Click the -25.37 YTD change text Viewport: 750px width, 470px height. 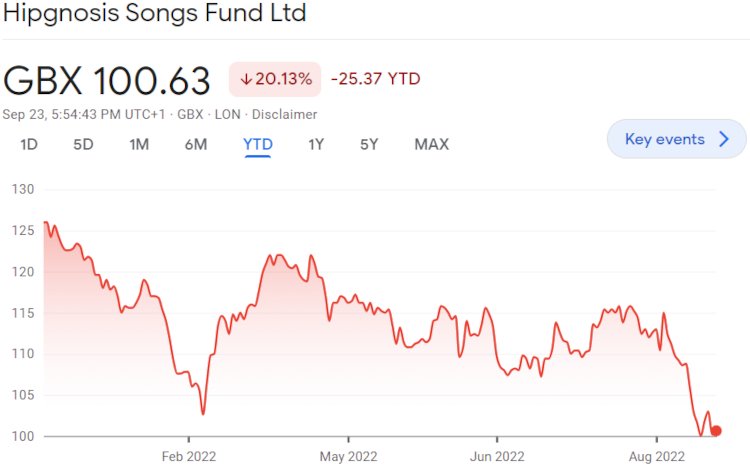tap(375, 79)
